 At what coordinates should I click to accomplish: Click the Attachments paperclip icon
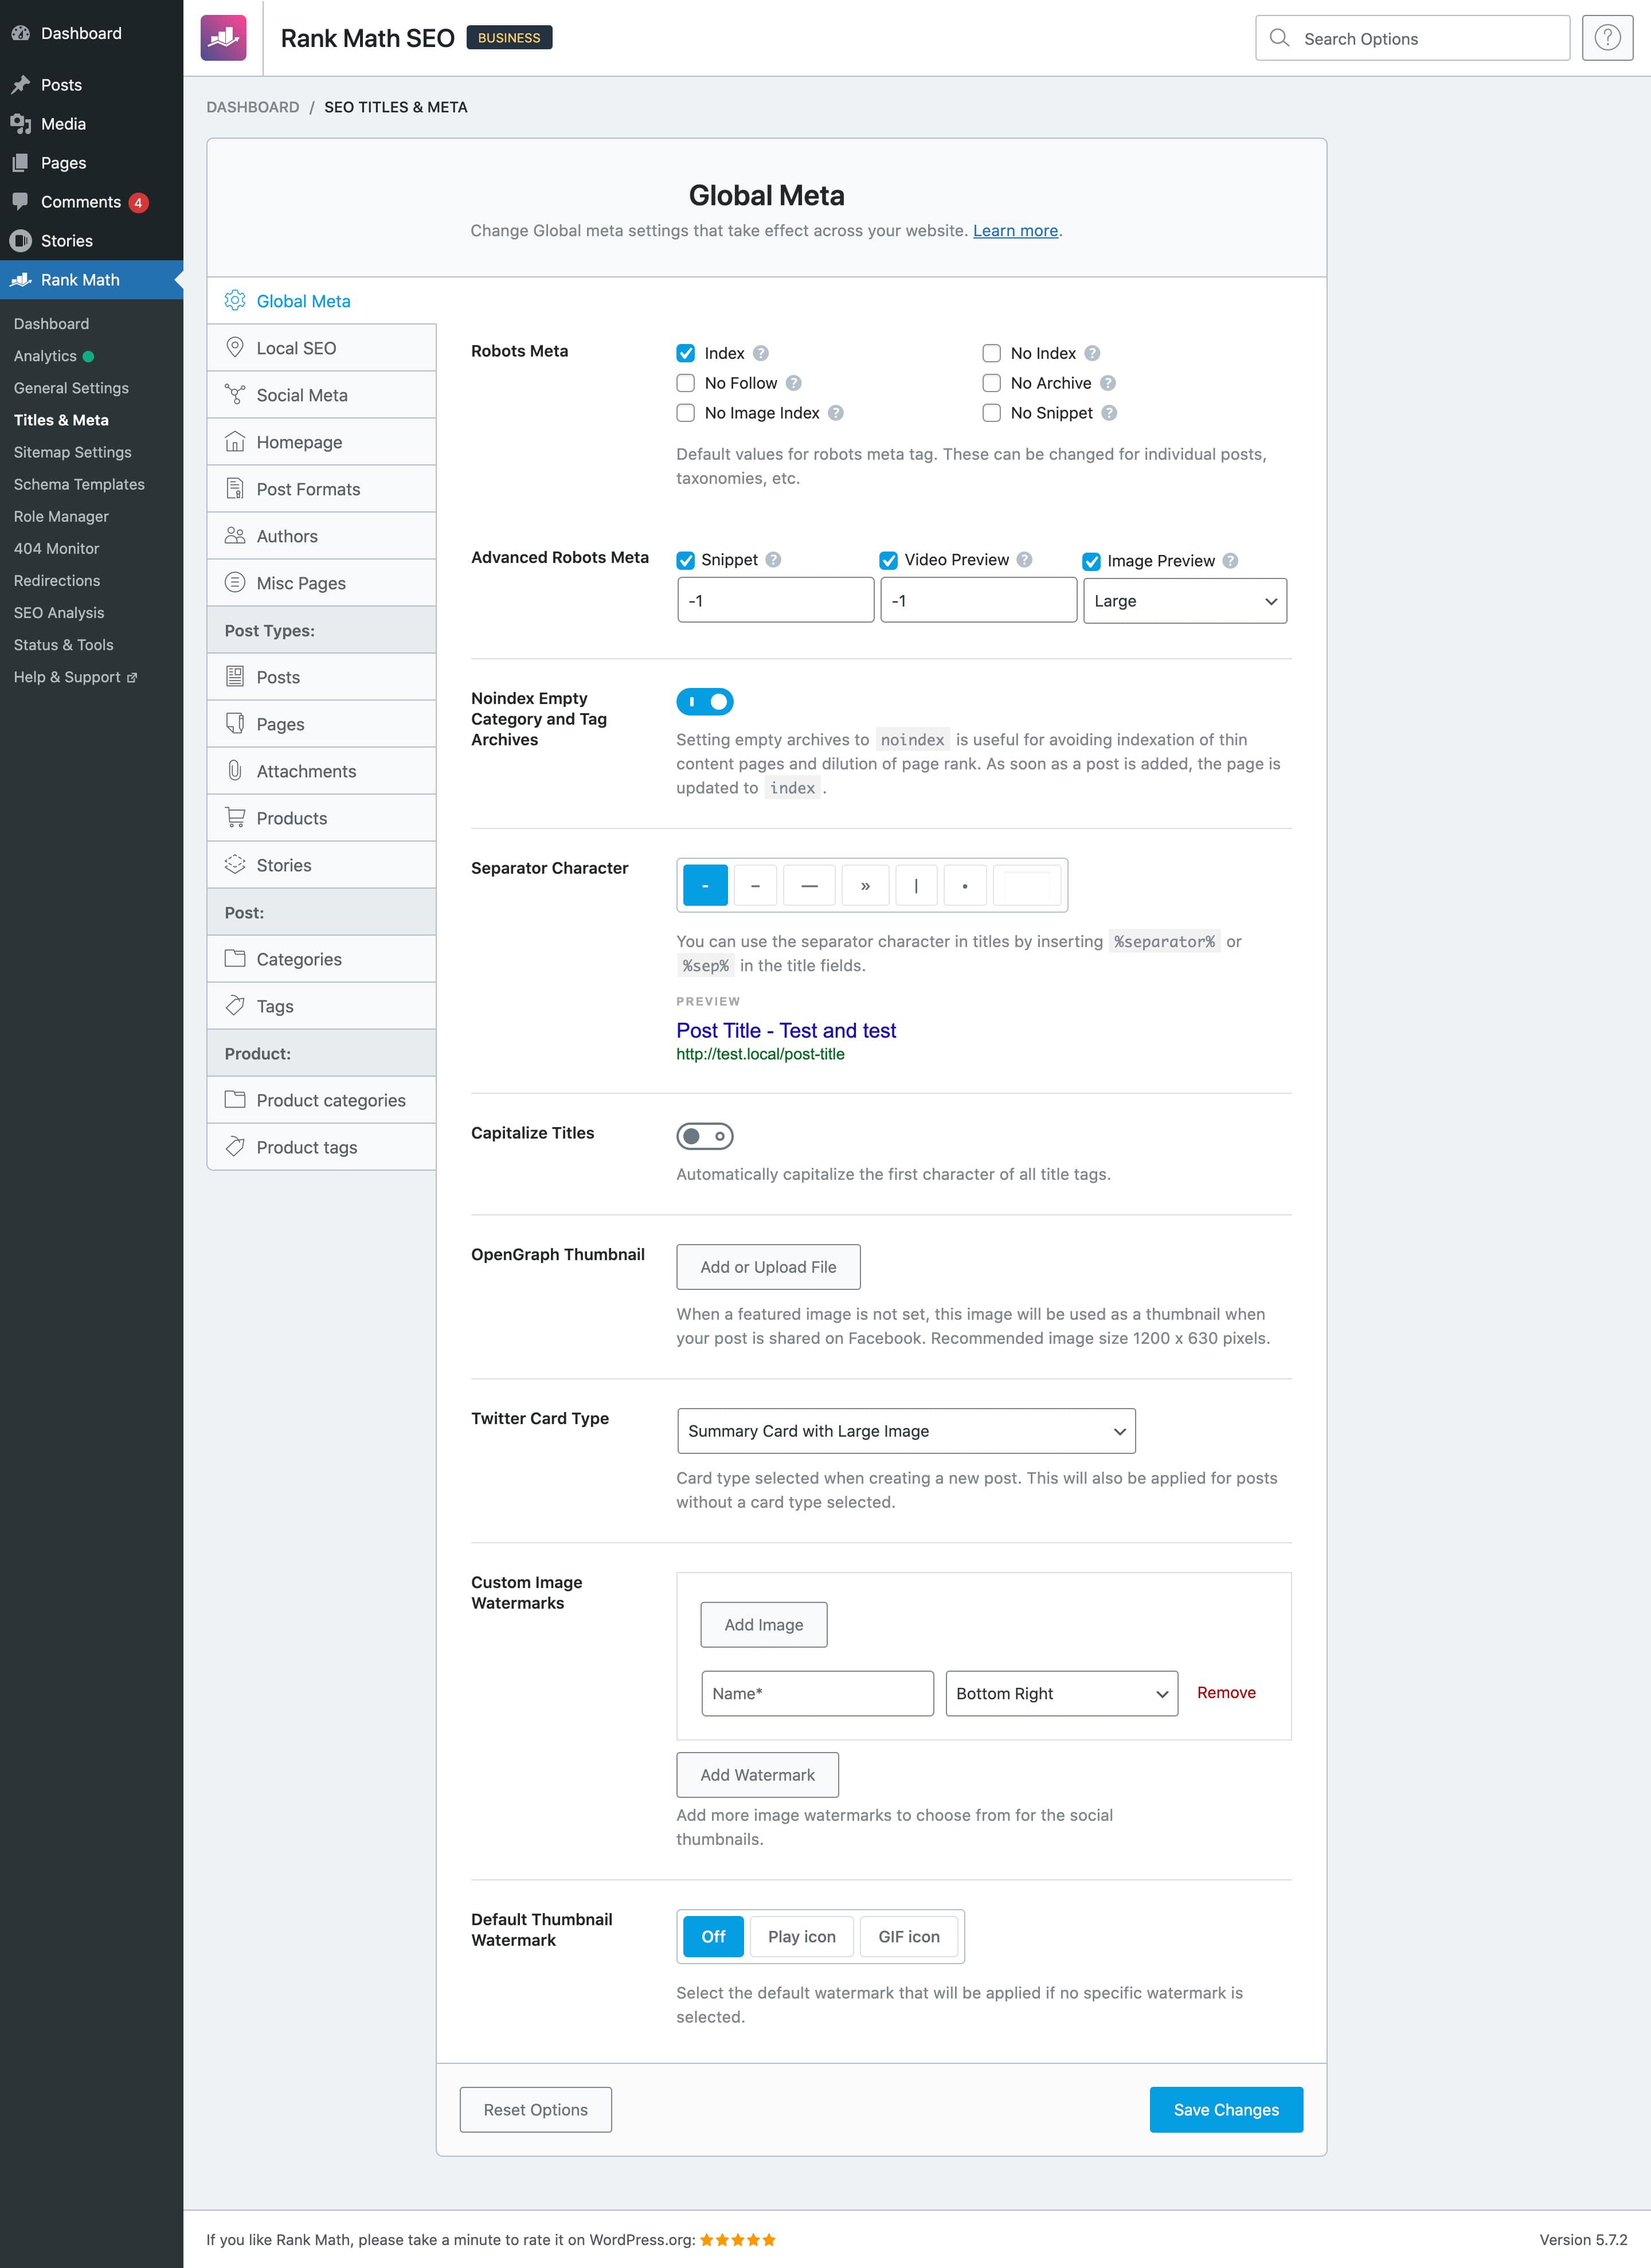coord(235,770)
